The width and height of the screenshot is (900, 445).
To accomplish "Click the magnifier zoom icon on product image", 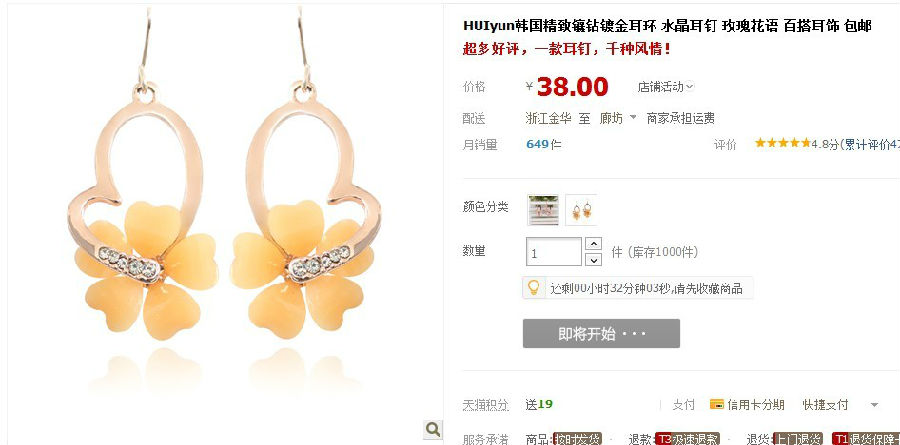I will pos(433,428).
